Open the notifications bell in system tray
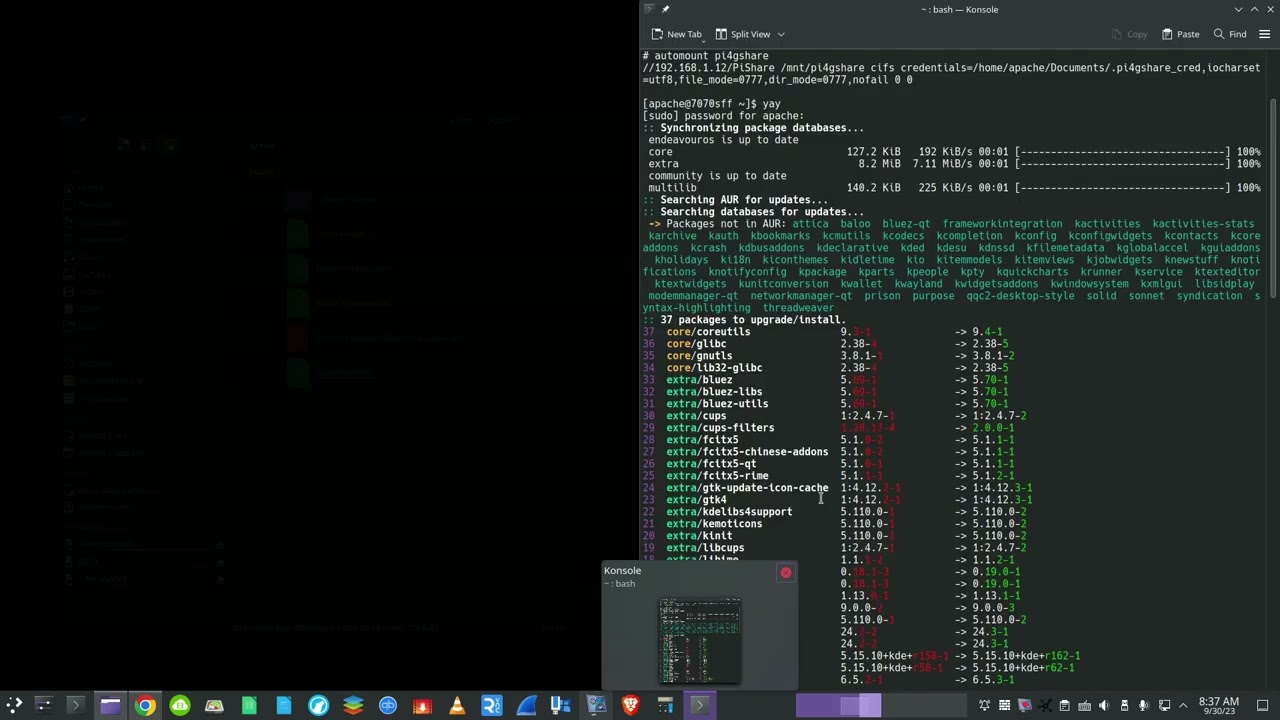This screenshot has height=720, width=1280. point(984,706)
